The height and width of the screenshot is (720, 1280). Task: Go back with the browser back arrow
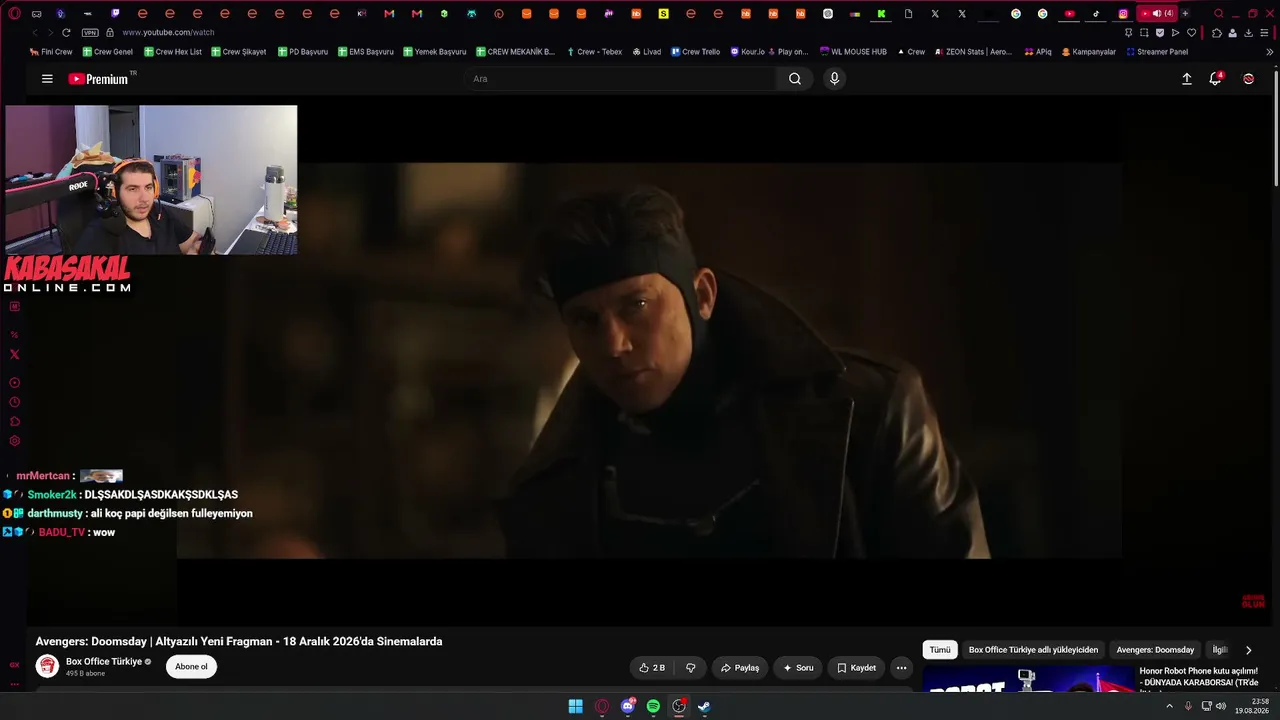coord(35,33)
